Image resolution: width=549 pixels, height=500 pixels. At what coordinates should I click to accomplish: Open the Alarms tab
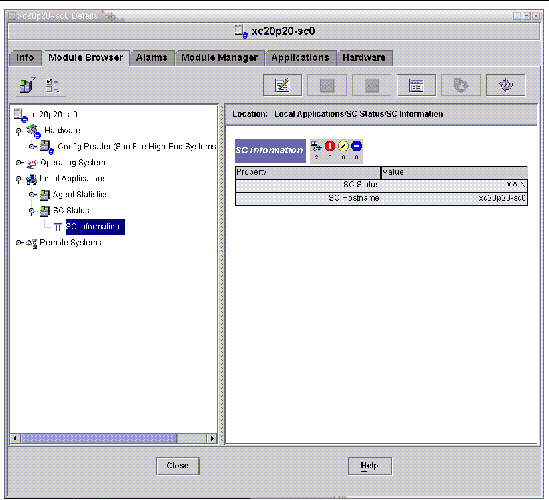(x=151, y=58)
